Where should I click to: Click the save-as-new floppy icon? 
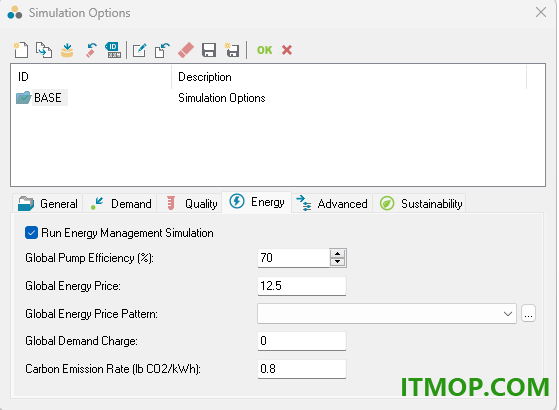click(x=232, y=50)
